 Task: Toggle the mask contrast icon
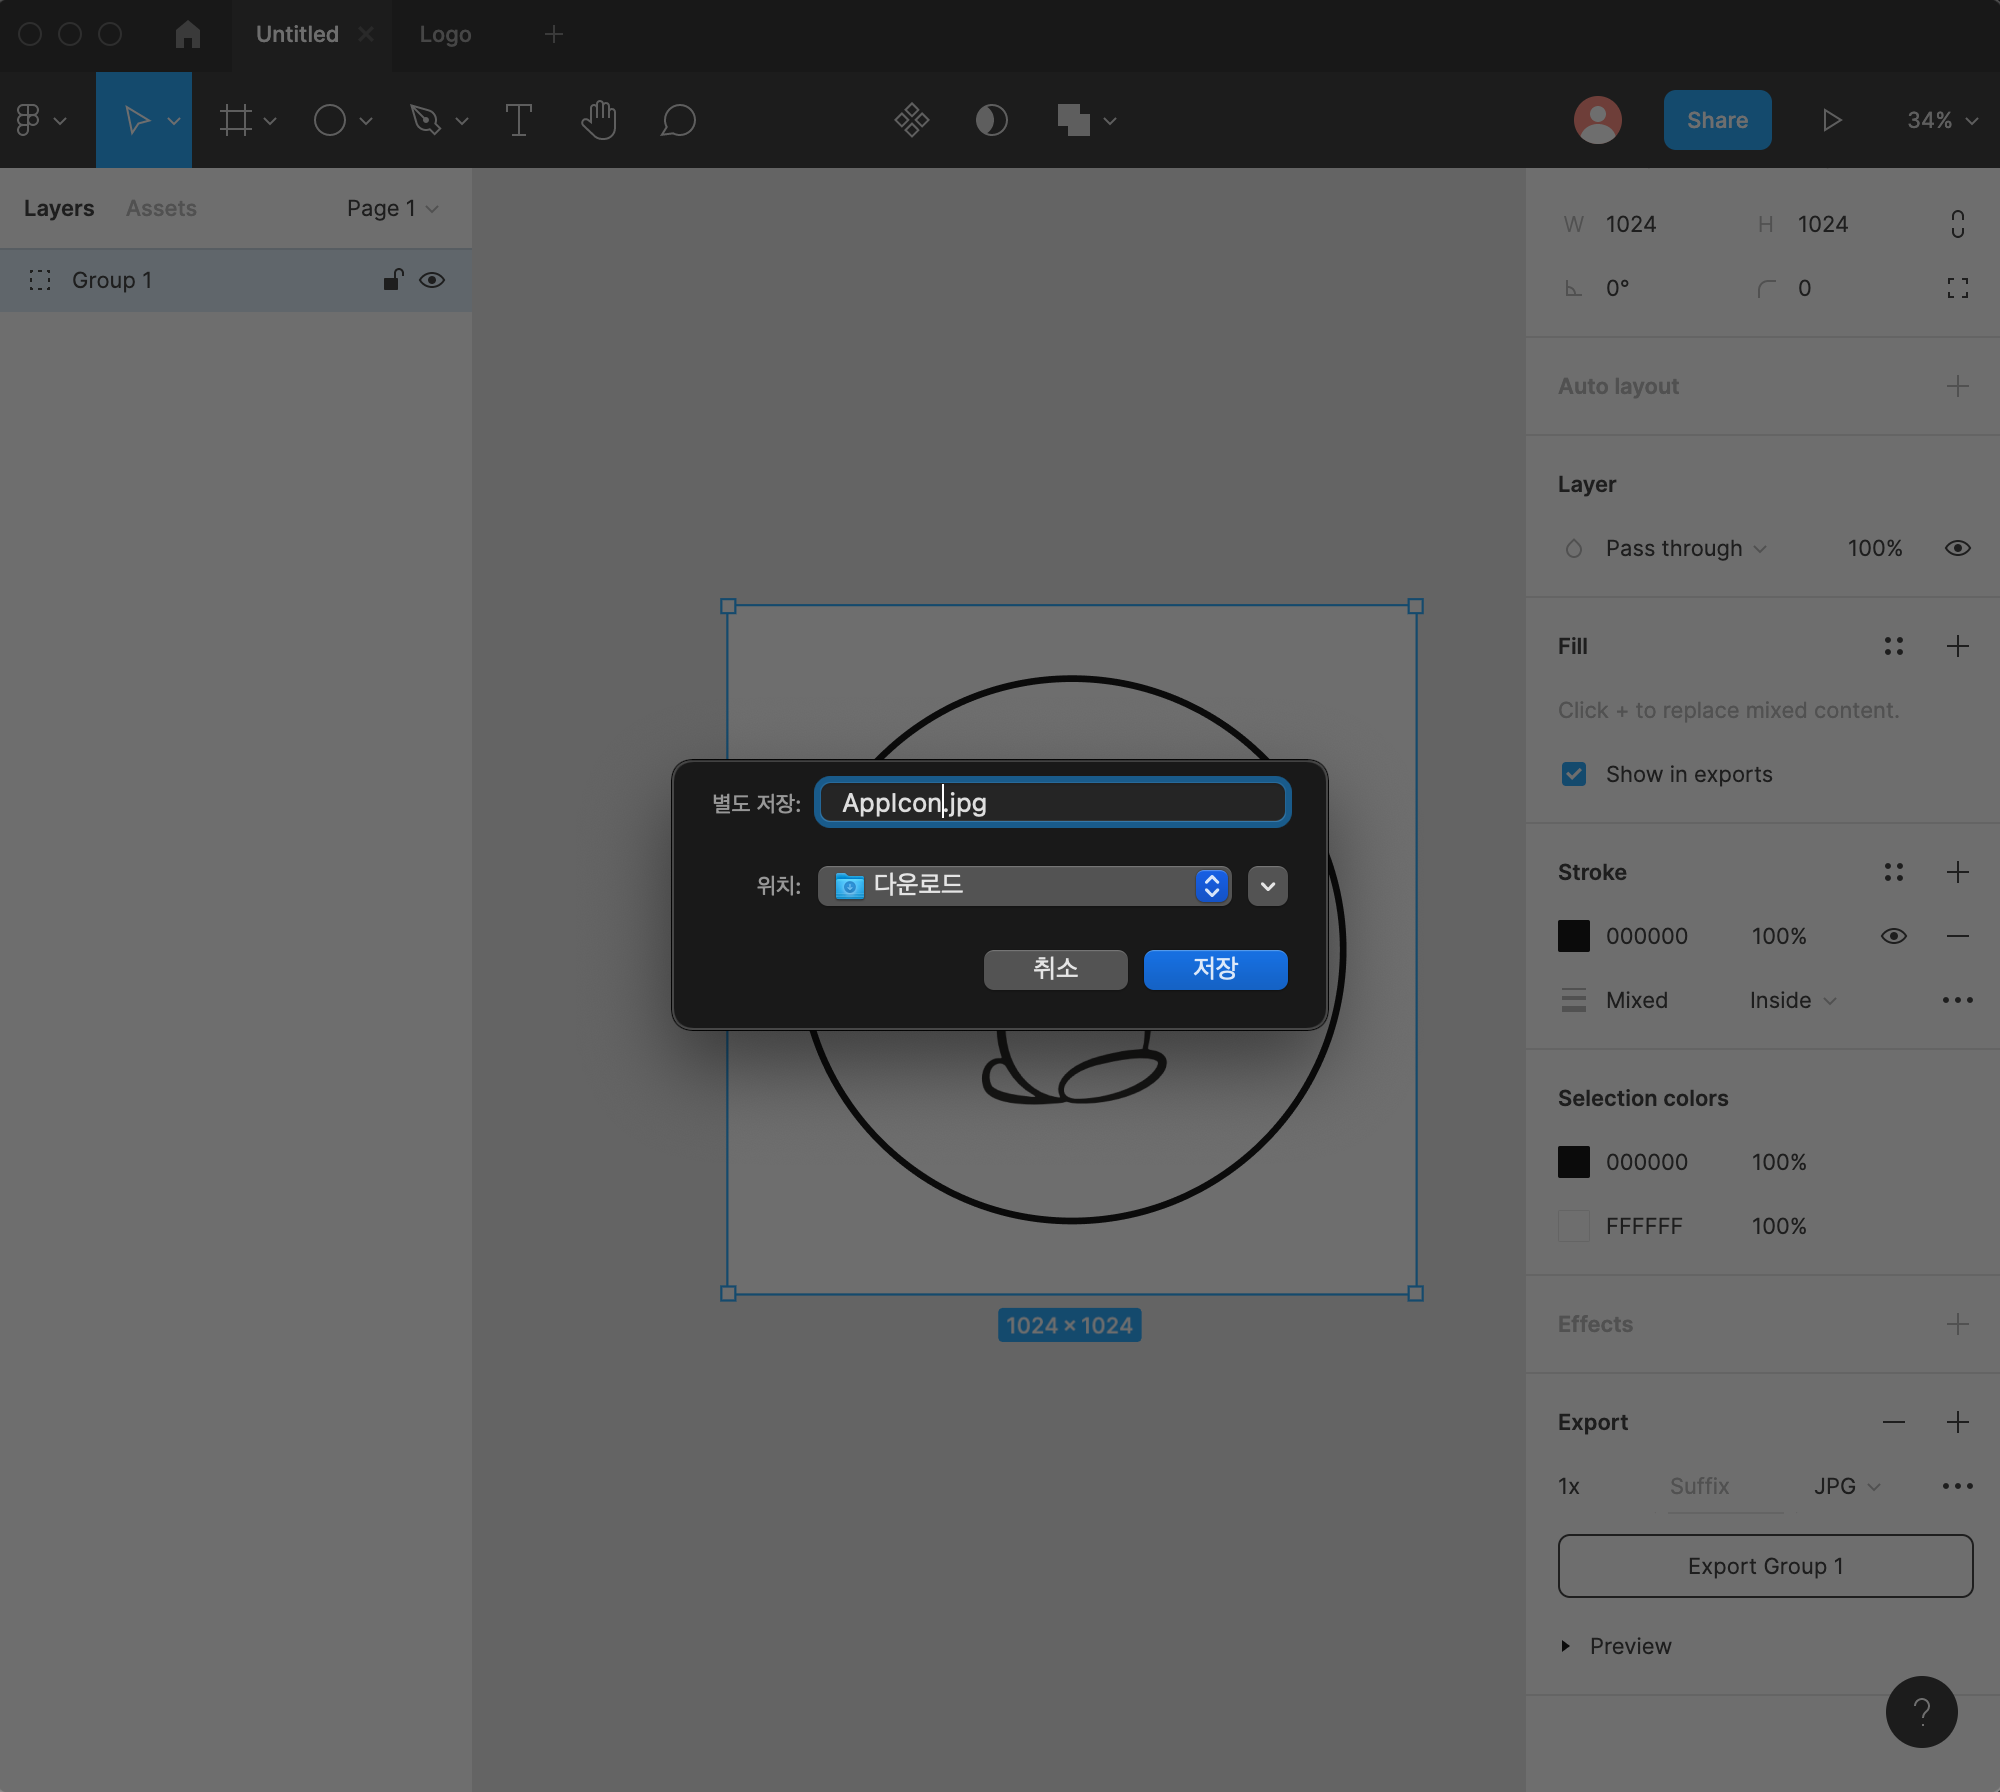pos(991,120)
